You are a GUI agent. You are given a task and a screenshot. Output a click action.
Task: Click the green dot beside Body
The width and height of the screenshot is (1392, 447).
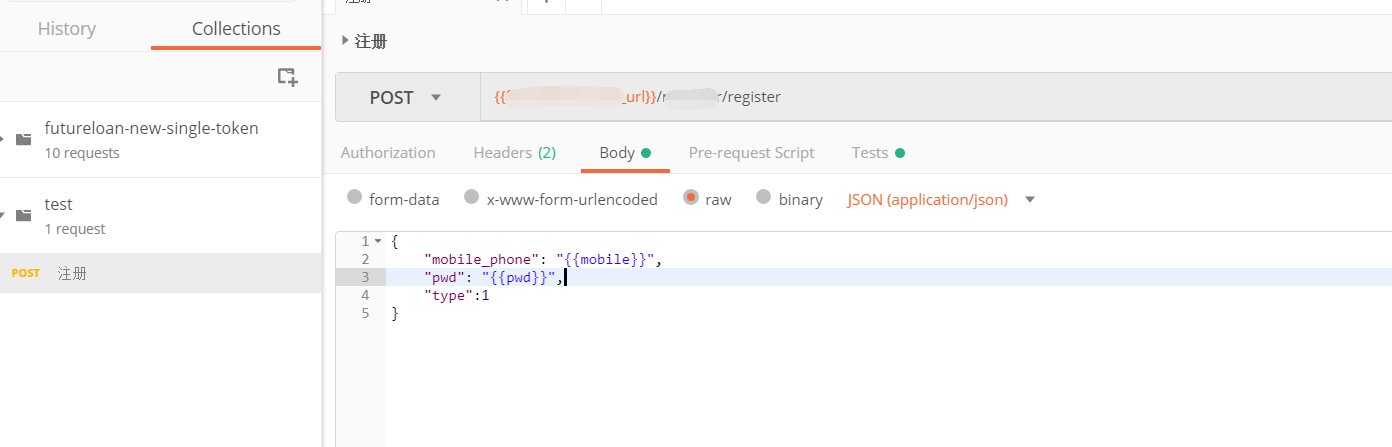pyautogui.click(x=646, y=153)
